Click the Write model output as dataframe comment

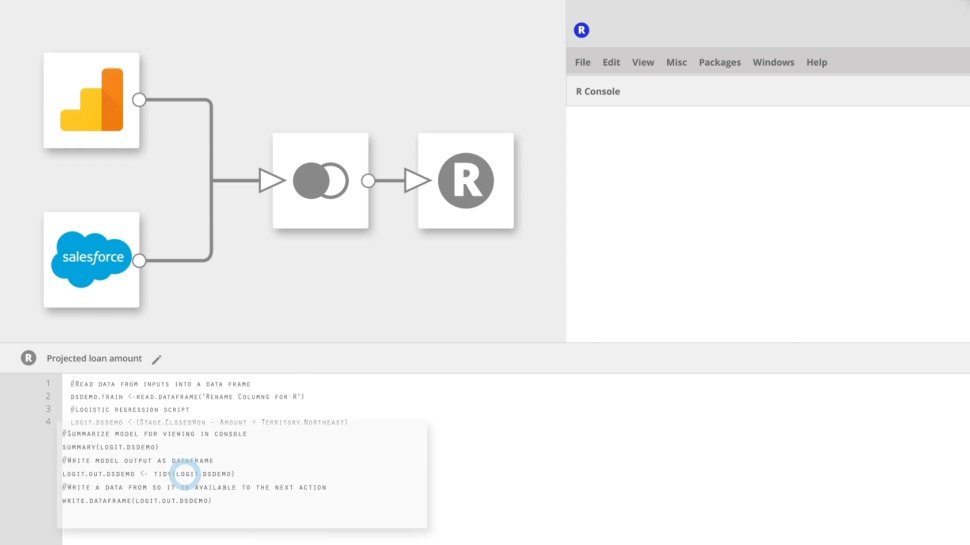coord(138,460)
